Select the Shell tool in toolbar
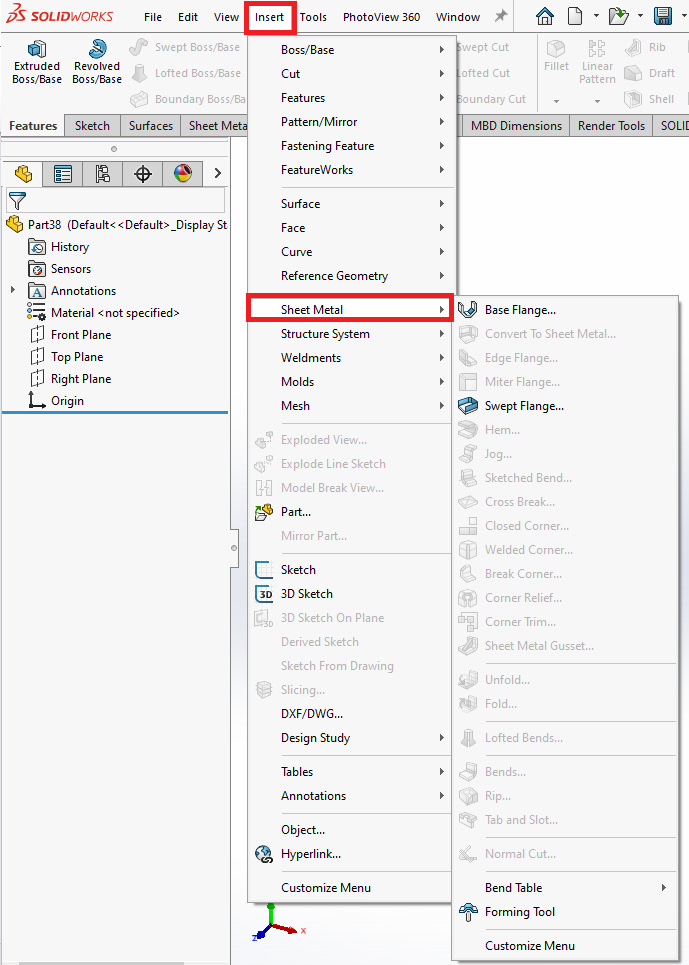The image size is (689, 965). (649, 99)
